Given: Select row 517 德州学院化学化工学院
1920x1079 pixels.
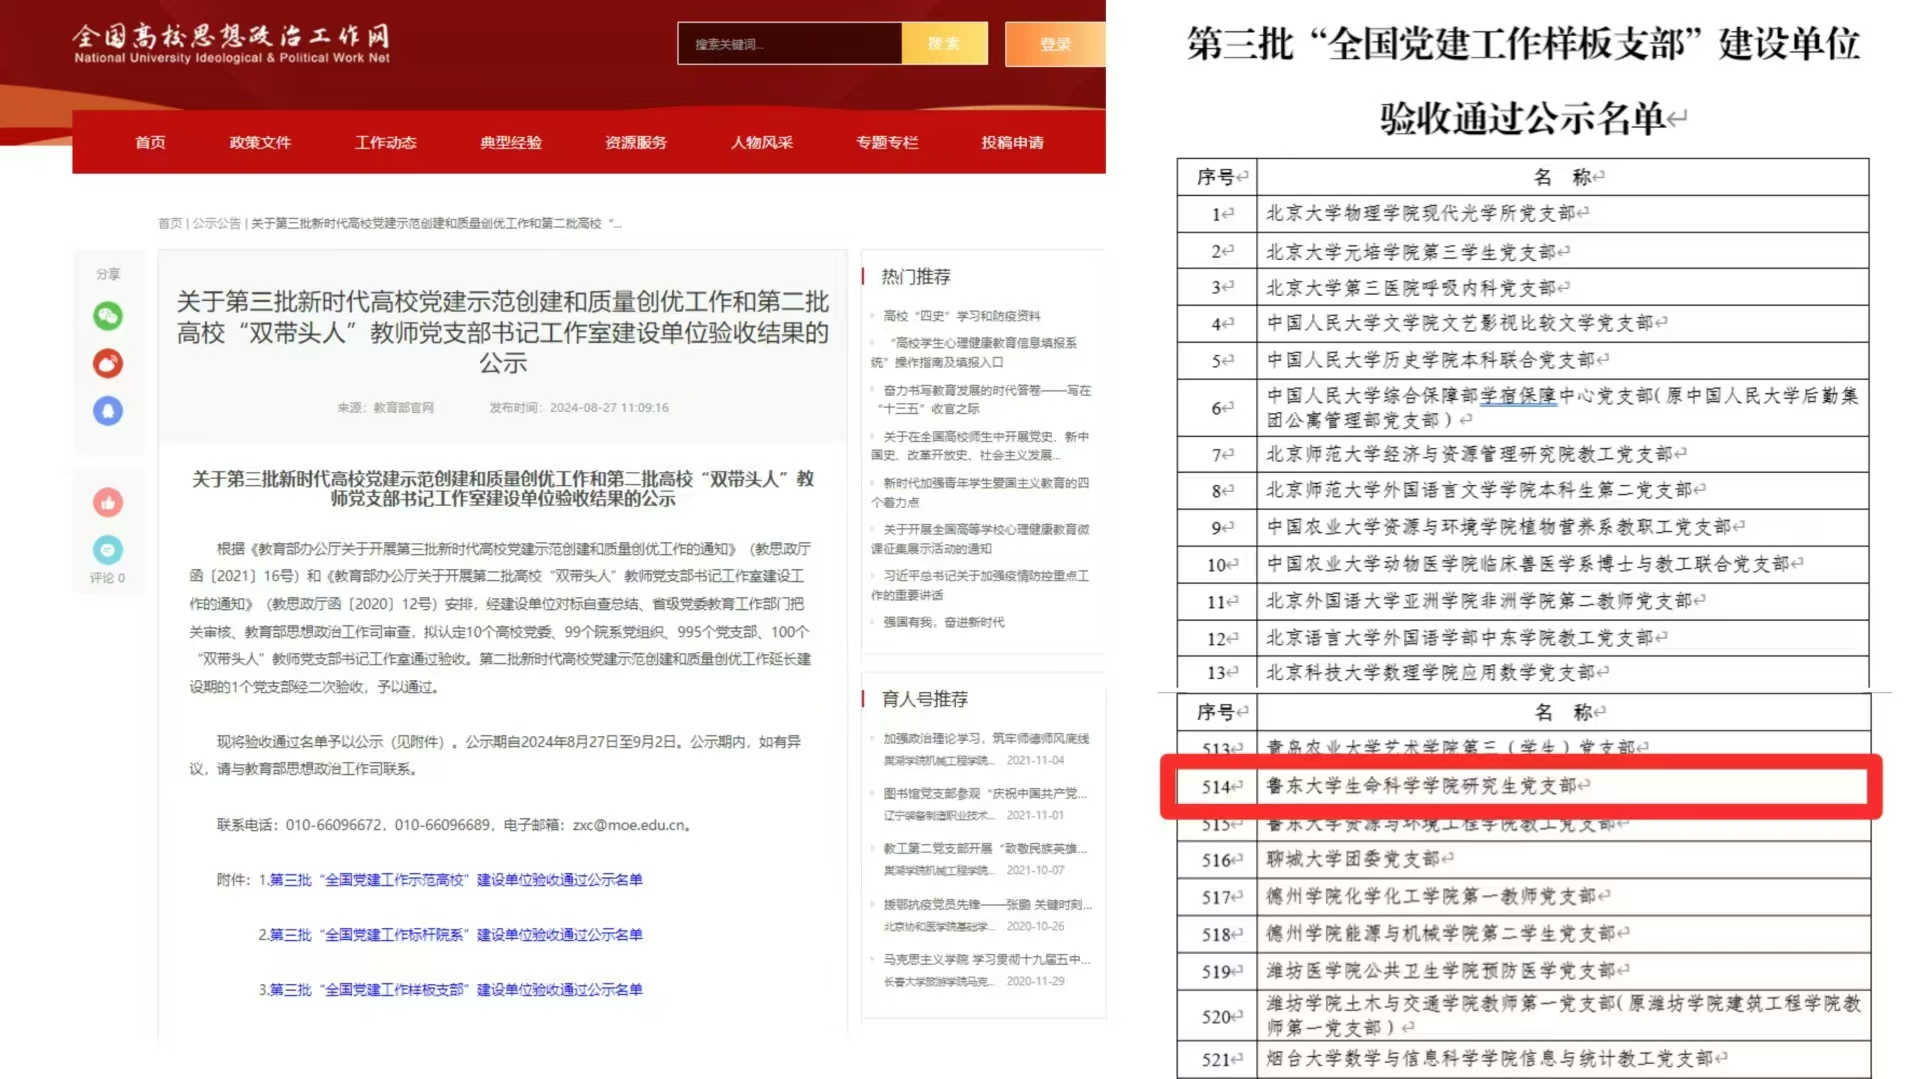Looking at the screenshot, I should pos(1523,896).
